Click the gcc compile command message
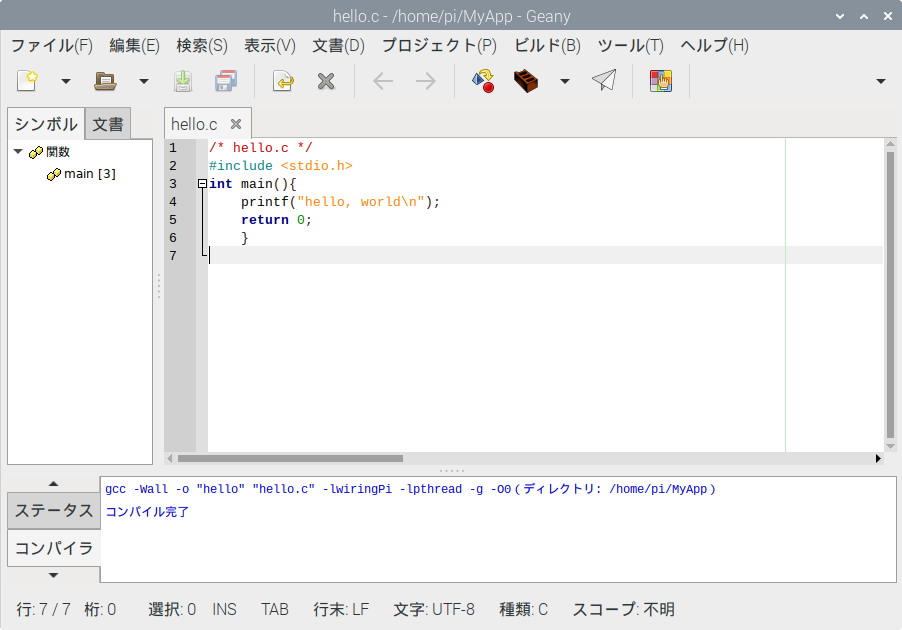 tap(410, 489)
